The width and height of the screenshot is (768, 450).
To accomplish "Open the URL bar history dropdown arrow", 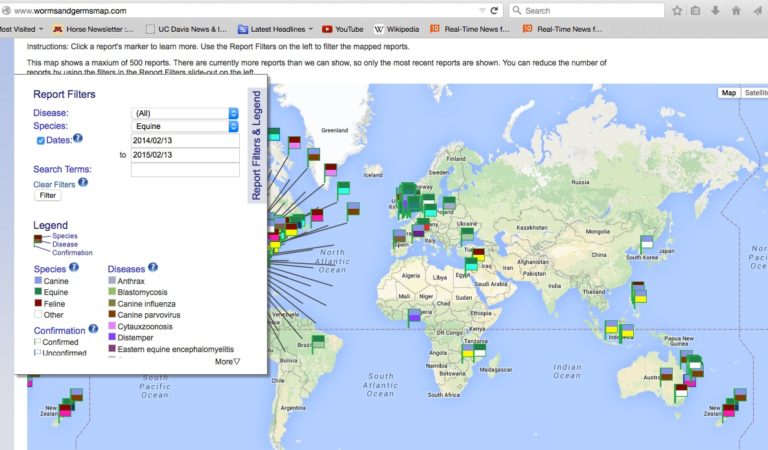I will click(x=482, y=10).
